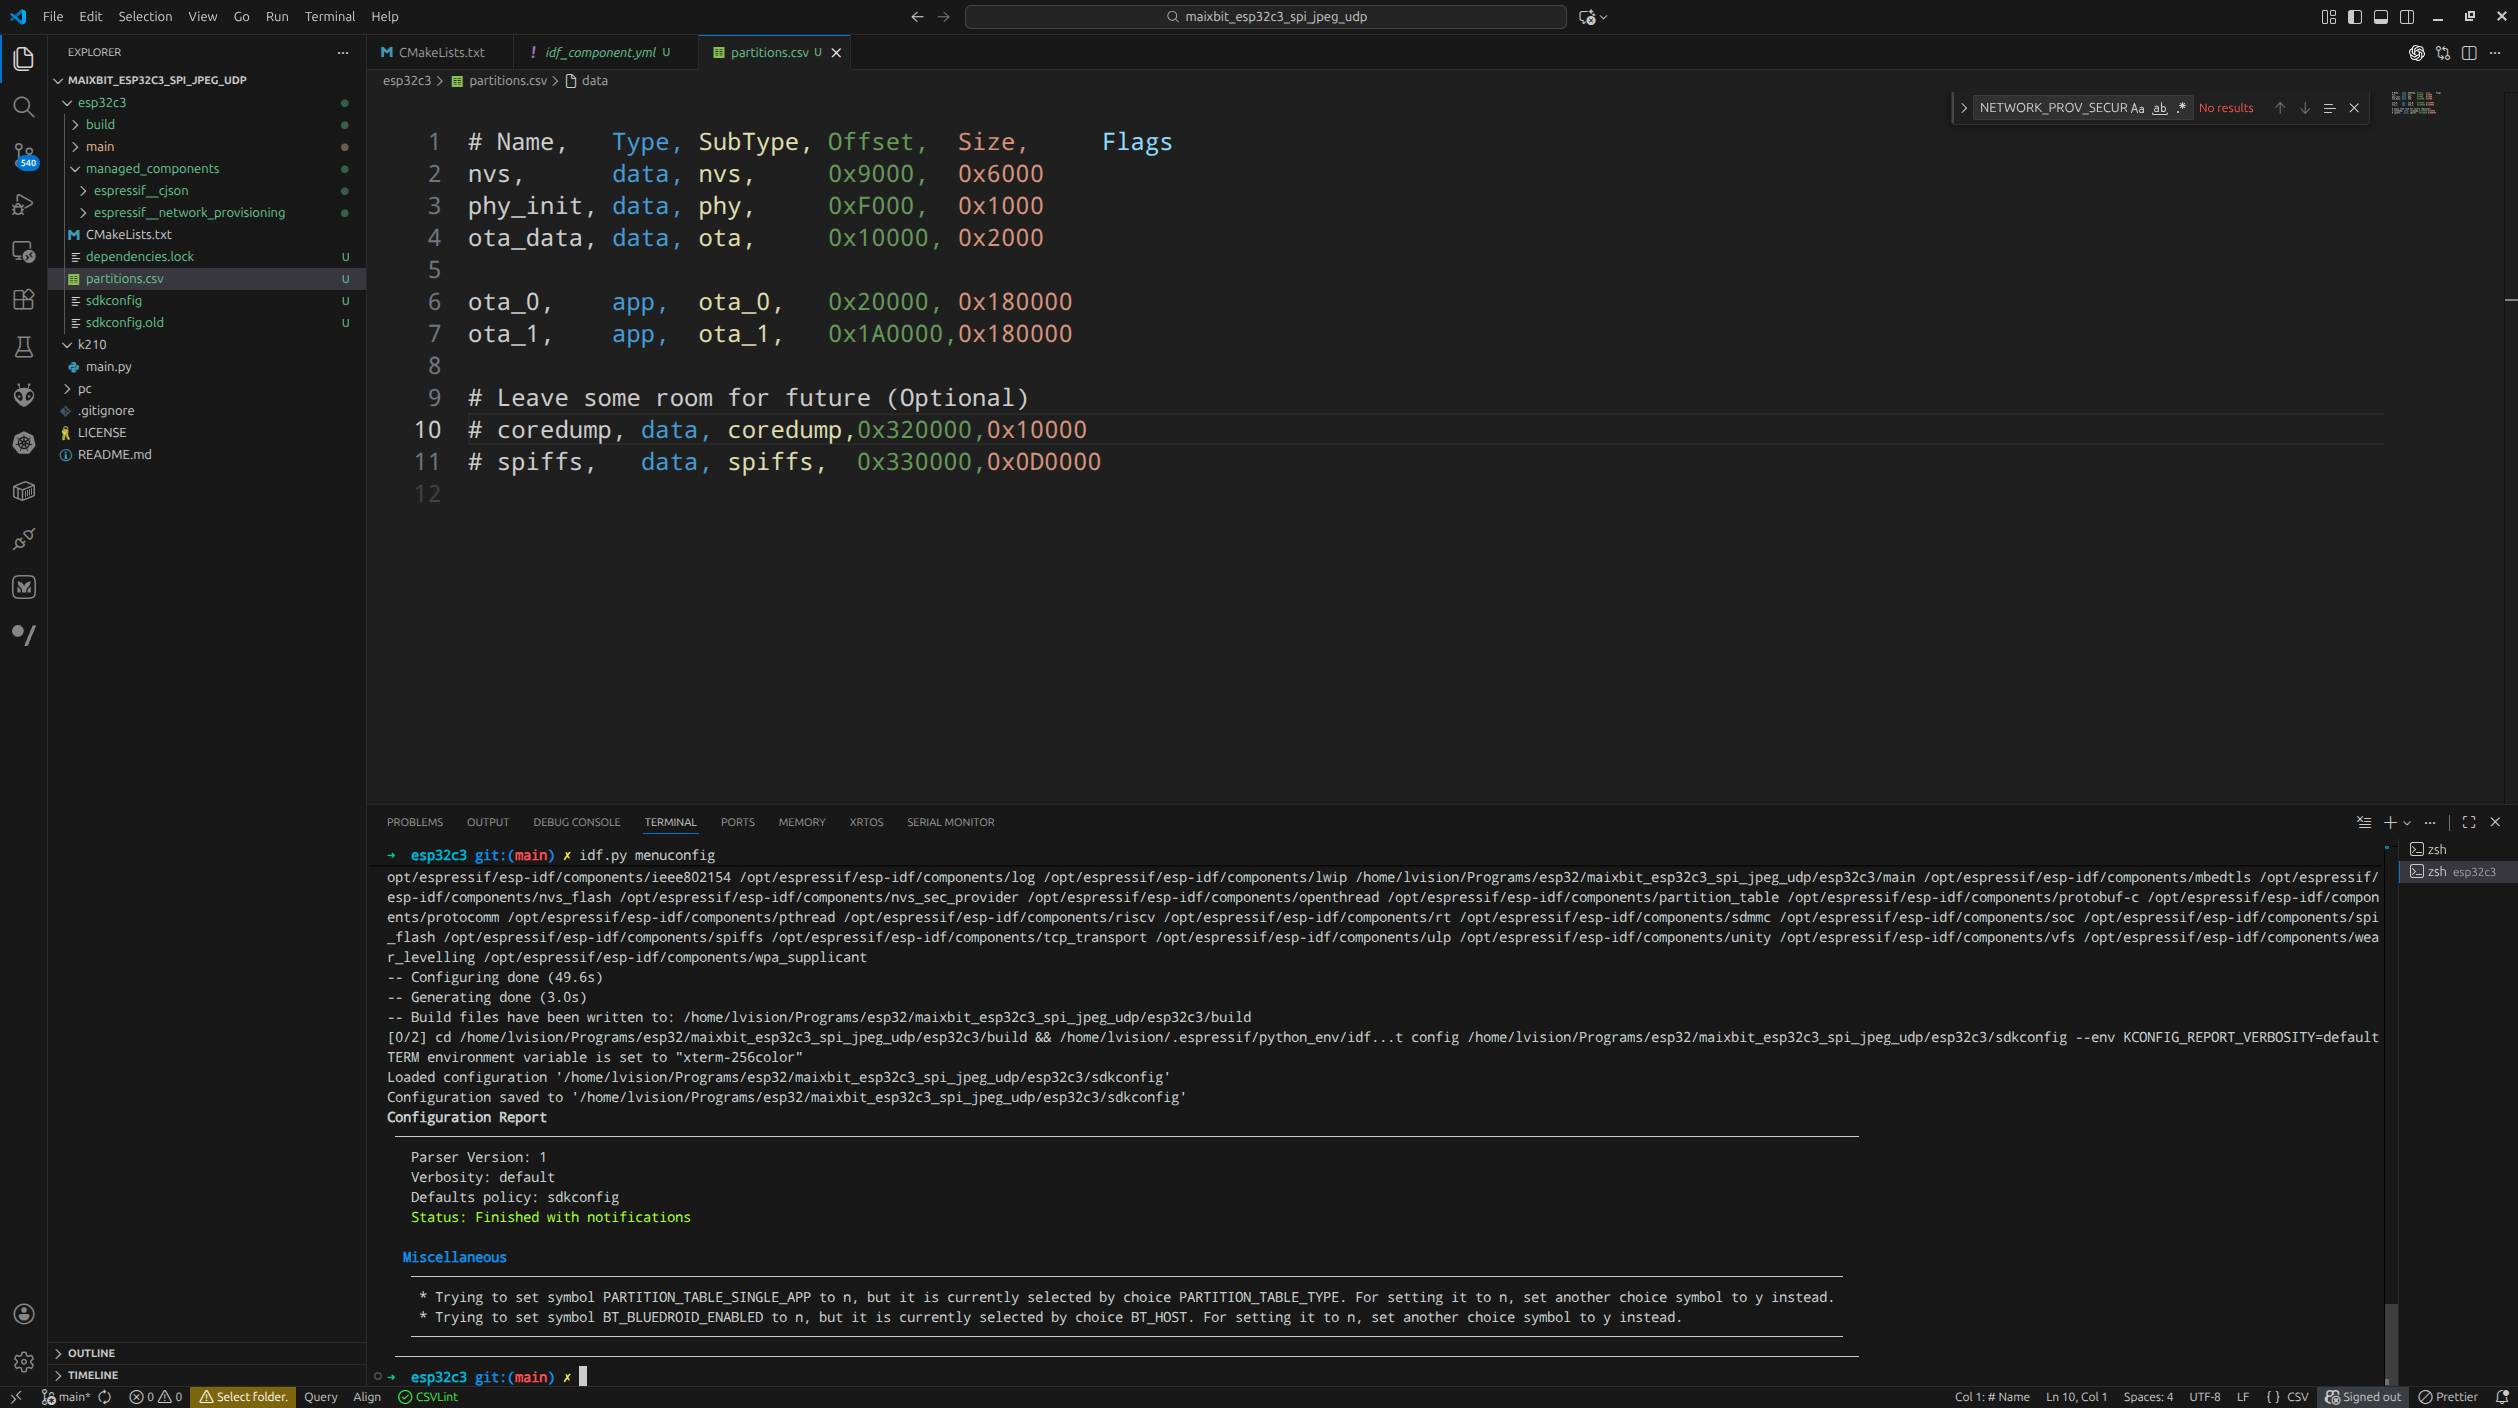This screenshot has width=2518, height=1408.
Task: Open the Remote Explorer view
Action: [x=24, y=252]
